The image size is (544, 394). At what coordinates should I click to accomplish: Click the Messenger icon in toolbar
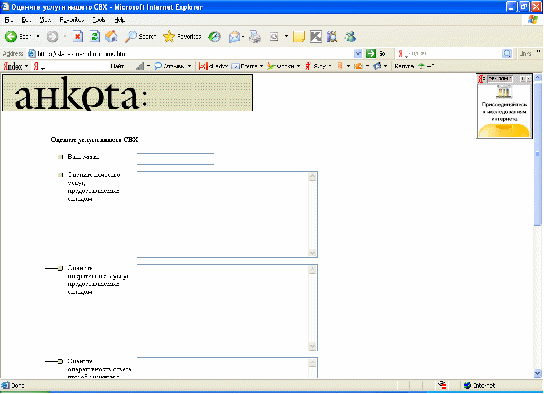350,37
